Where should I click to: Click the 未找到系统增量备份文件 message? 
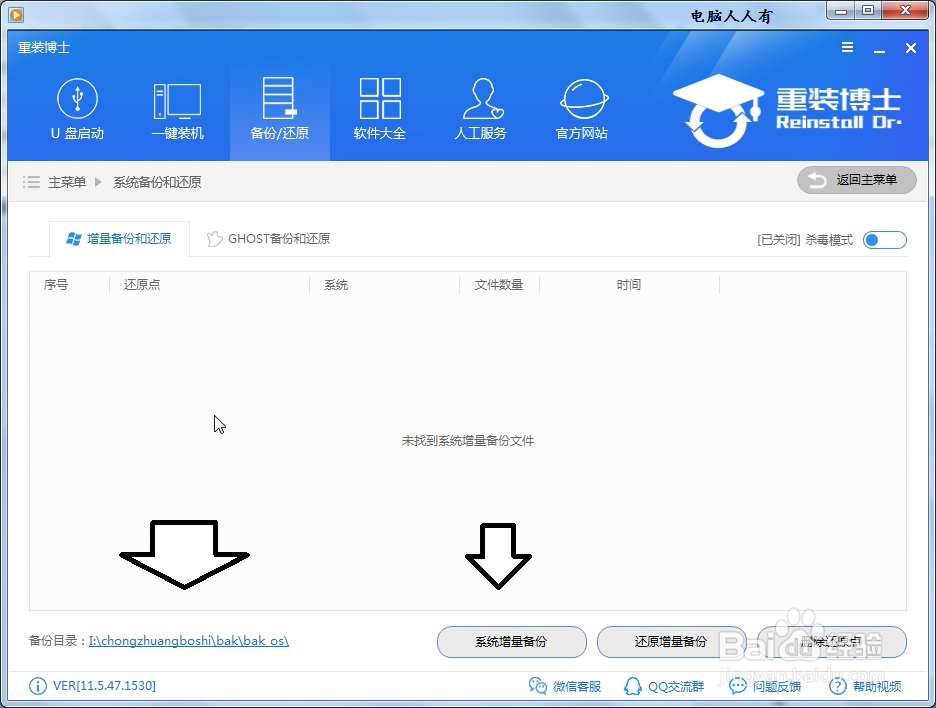click(x=468, y=441)
